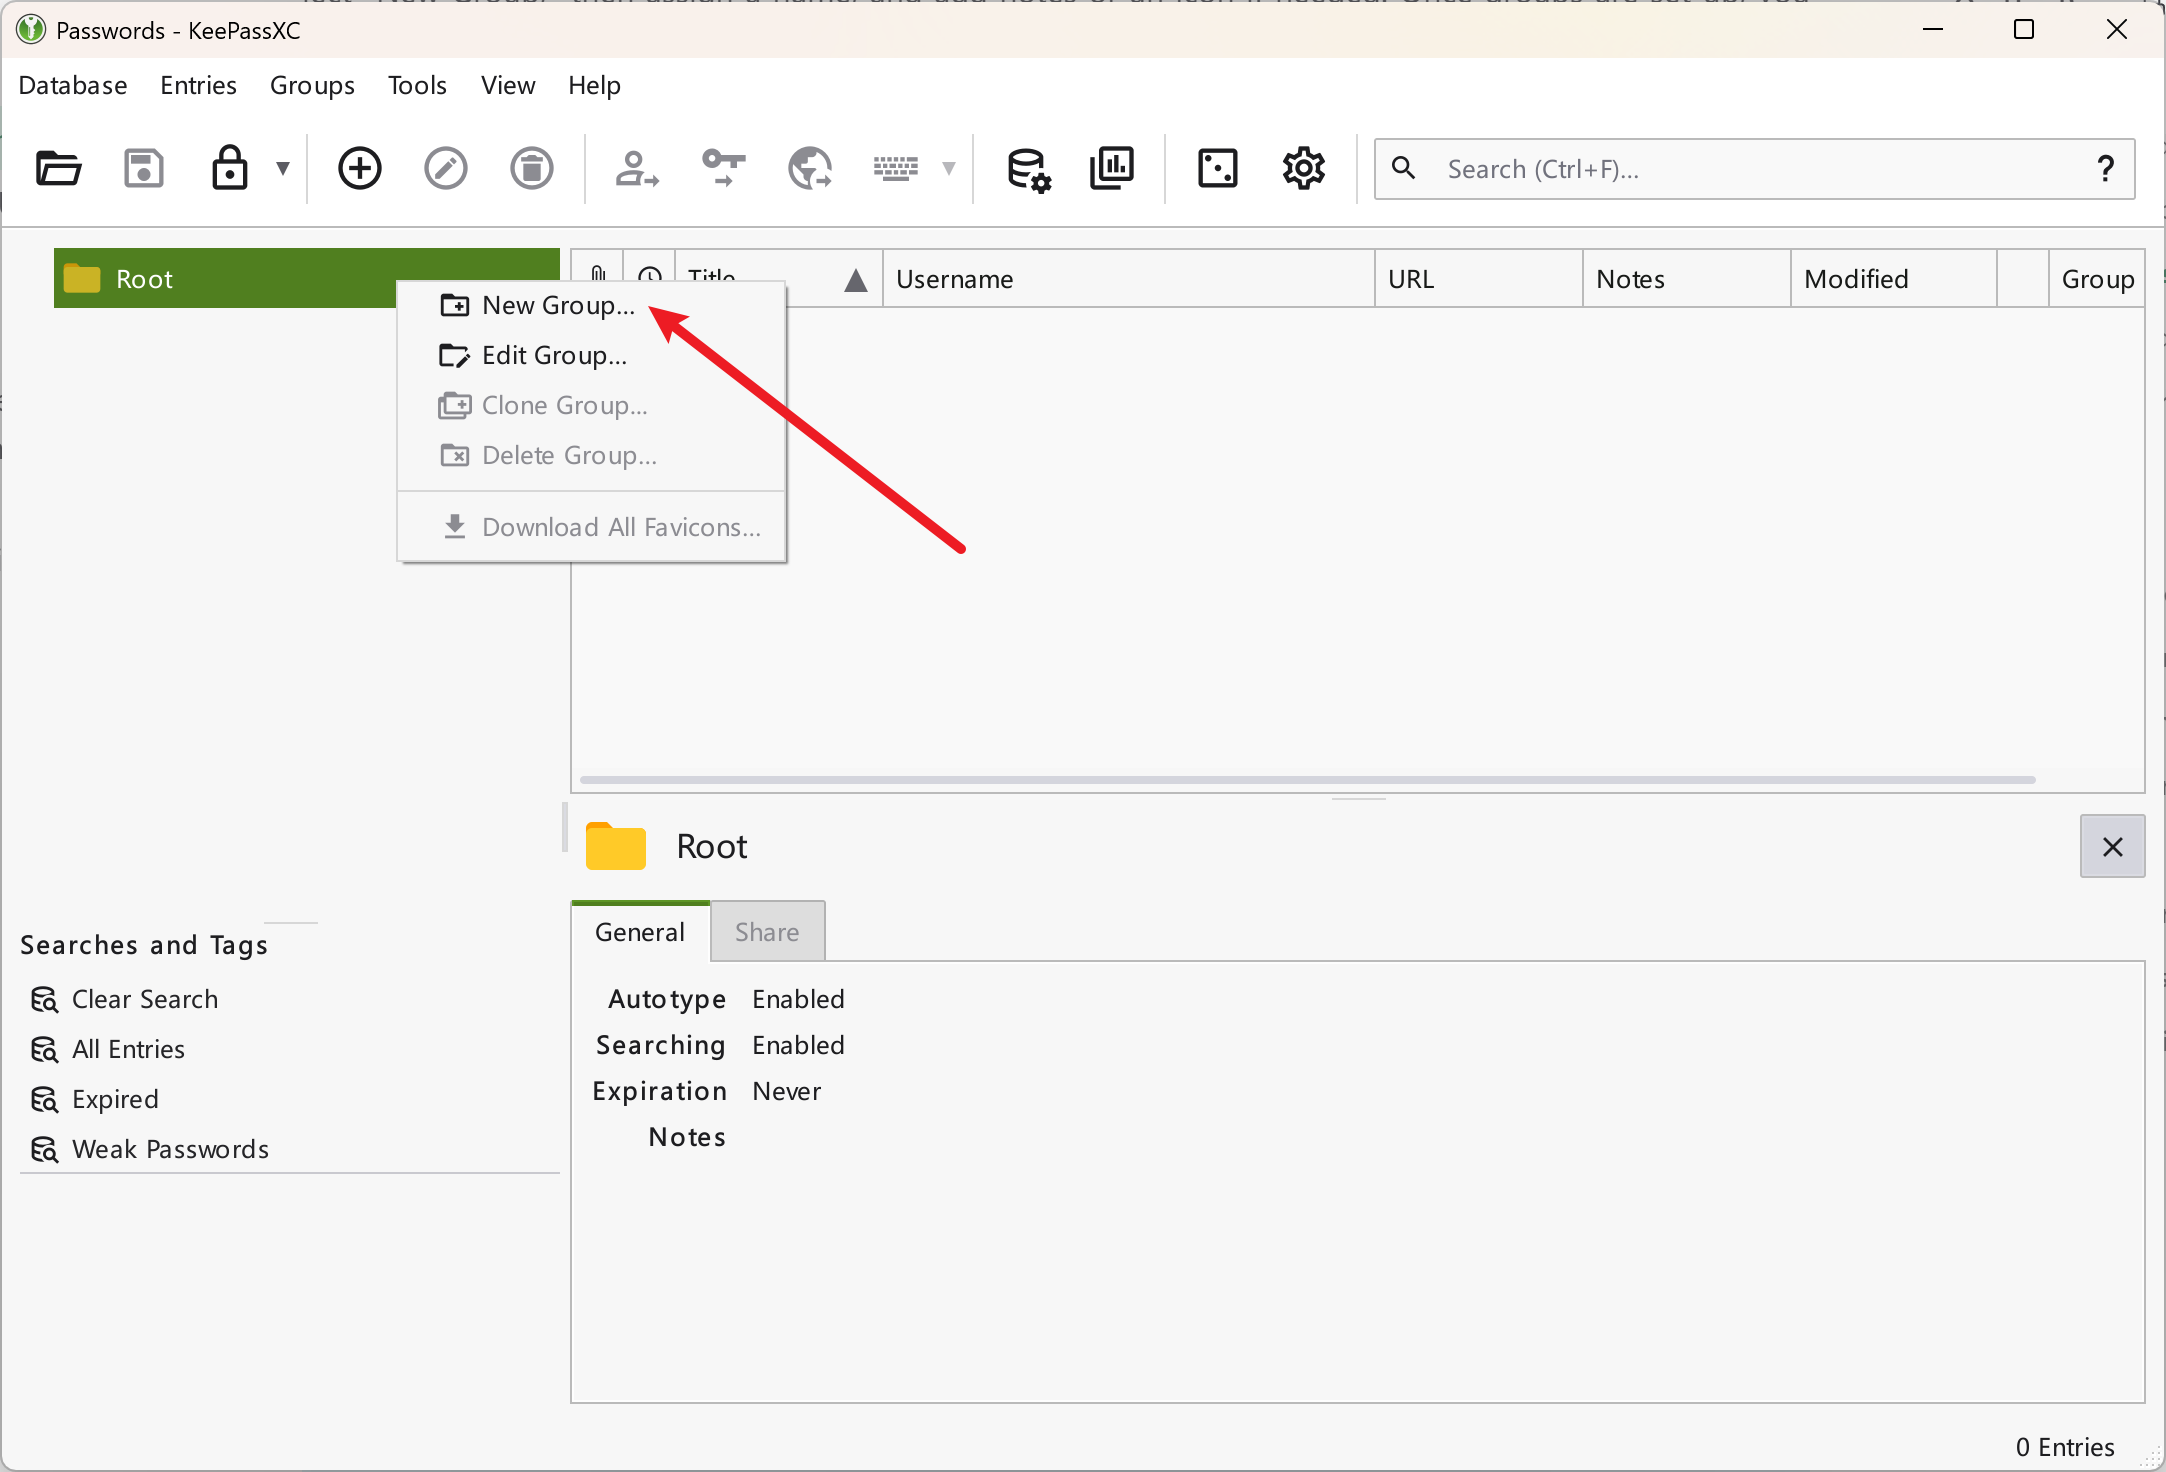The height and width of the screenshot is (1472, 2166).
Task: Click KeePassXC app icon in title bar
Action: pyautogui.click(x=31, y=30)
